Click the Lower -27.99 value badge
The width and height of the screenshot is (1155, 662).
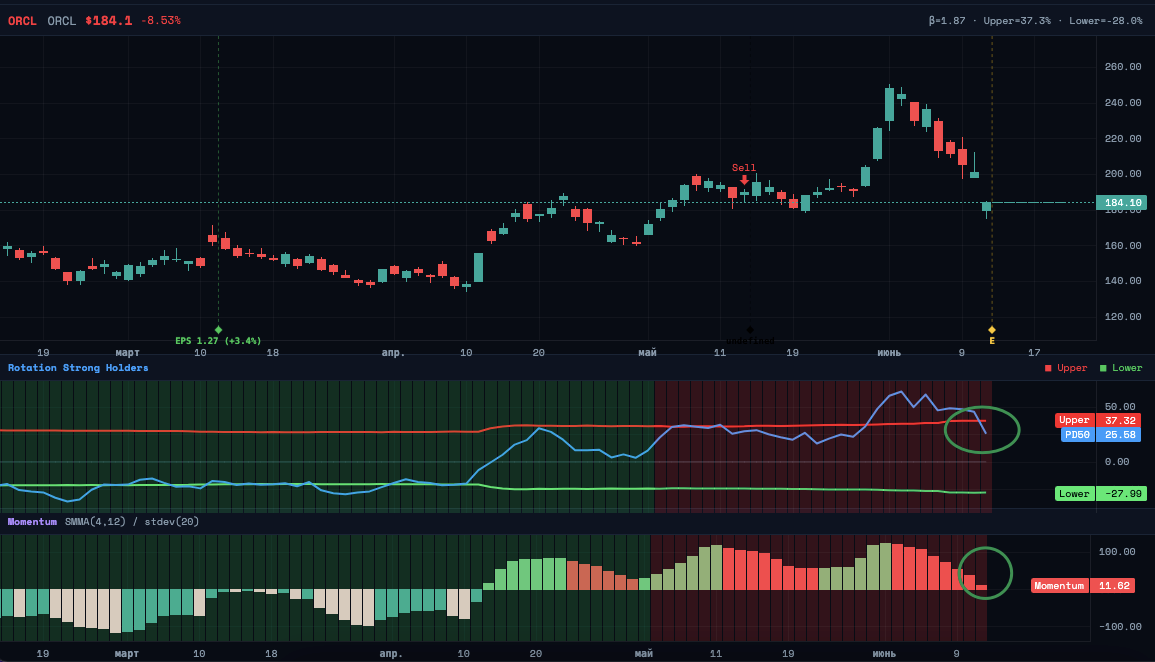coord(1100,494)
